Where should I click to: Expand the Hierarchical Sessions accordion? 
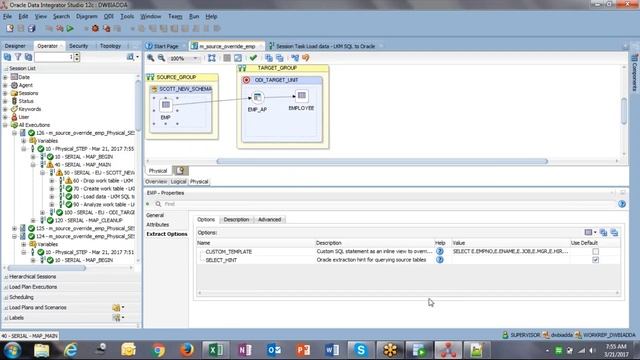pos(32,276)
